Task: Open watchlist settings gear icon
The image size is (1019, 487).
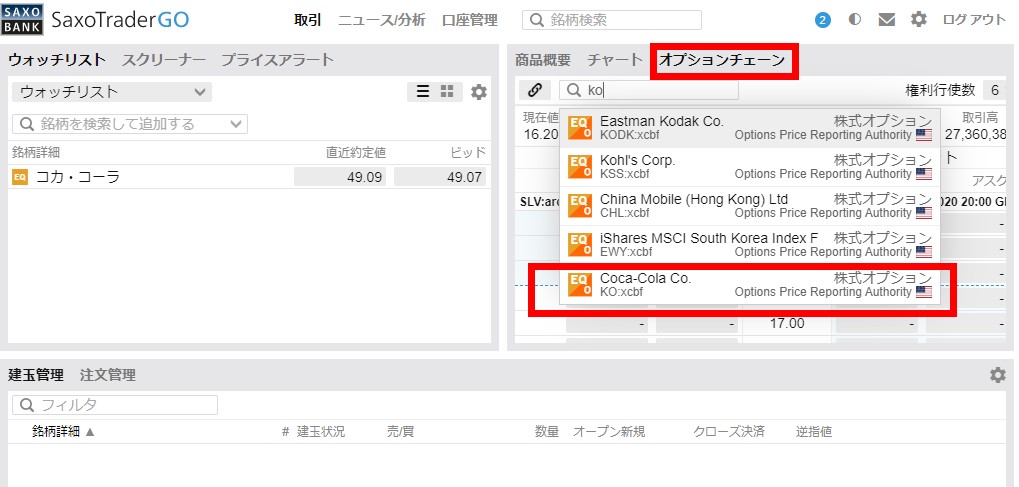Action: pyautogui.click(x=478, y=92)
